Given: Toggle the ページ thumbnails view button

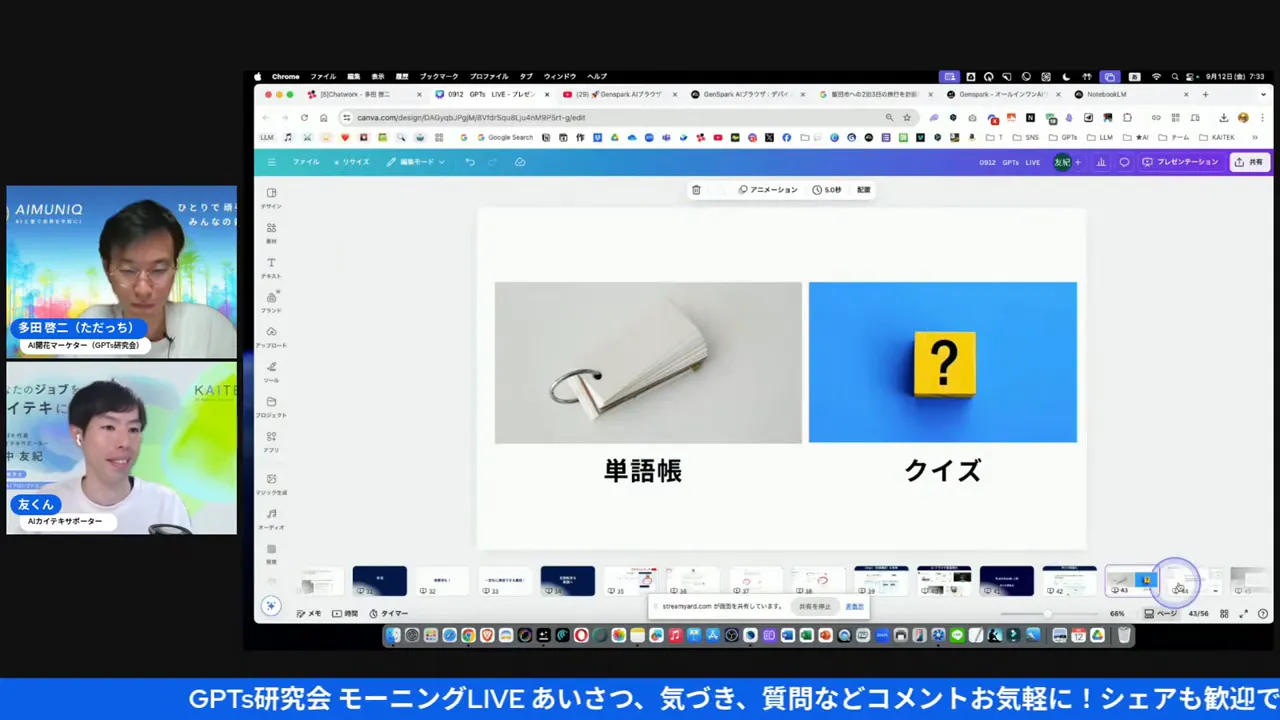Looking at the screenshot, I should pyautogui.click(x=1161, y=614).
